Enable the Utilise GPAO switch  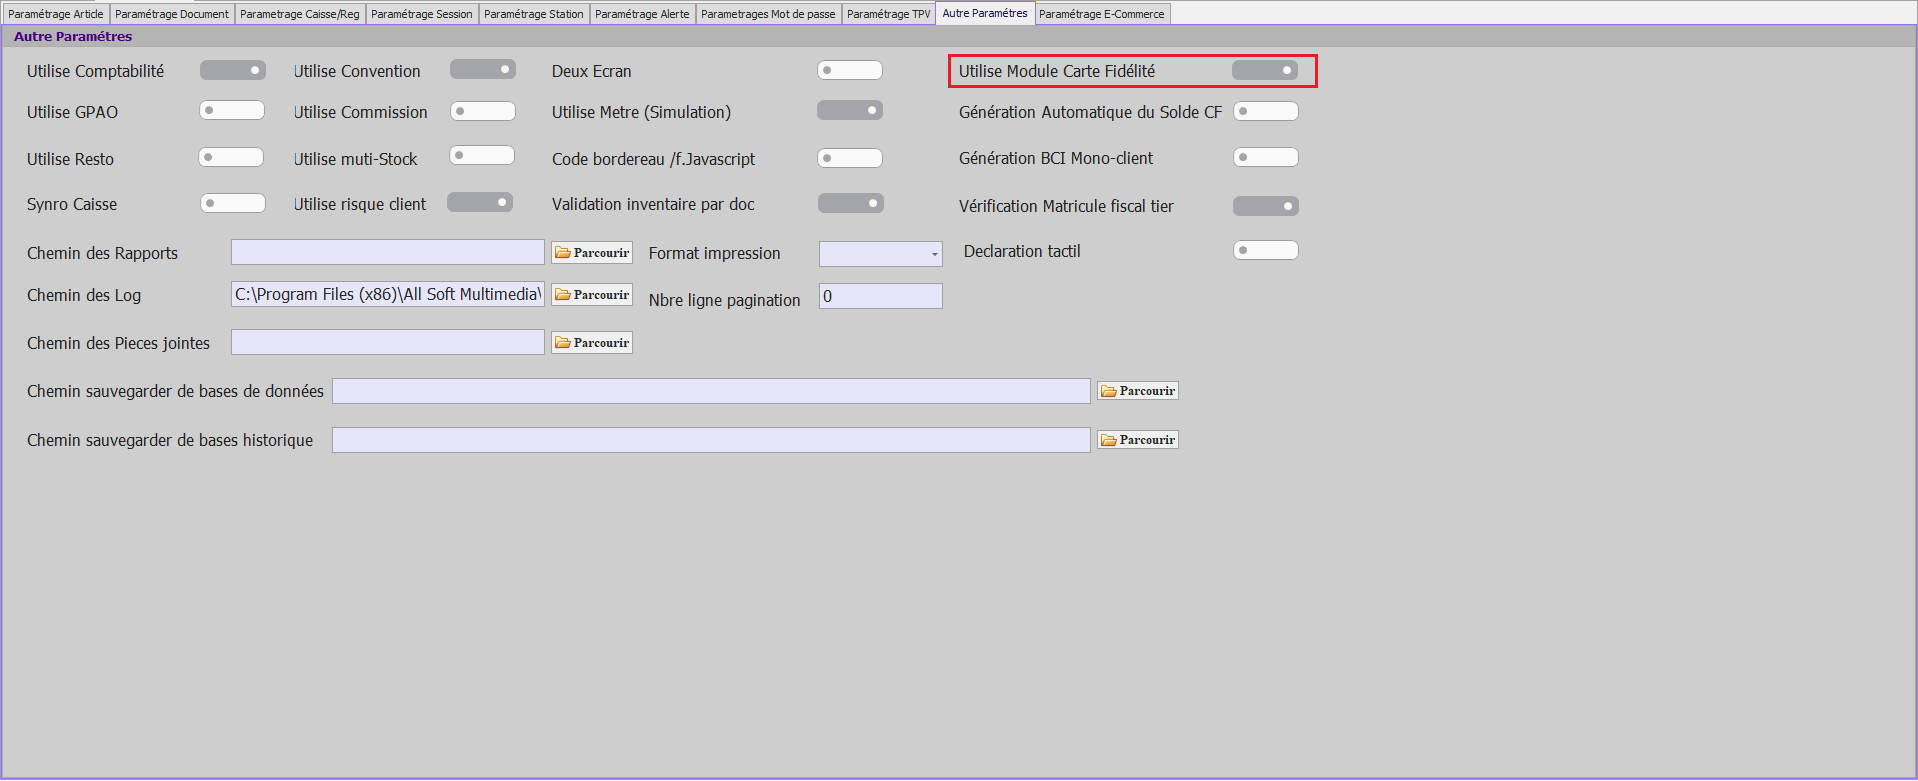[232, 110]
